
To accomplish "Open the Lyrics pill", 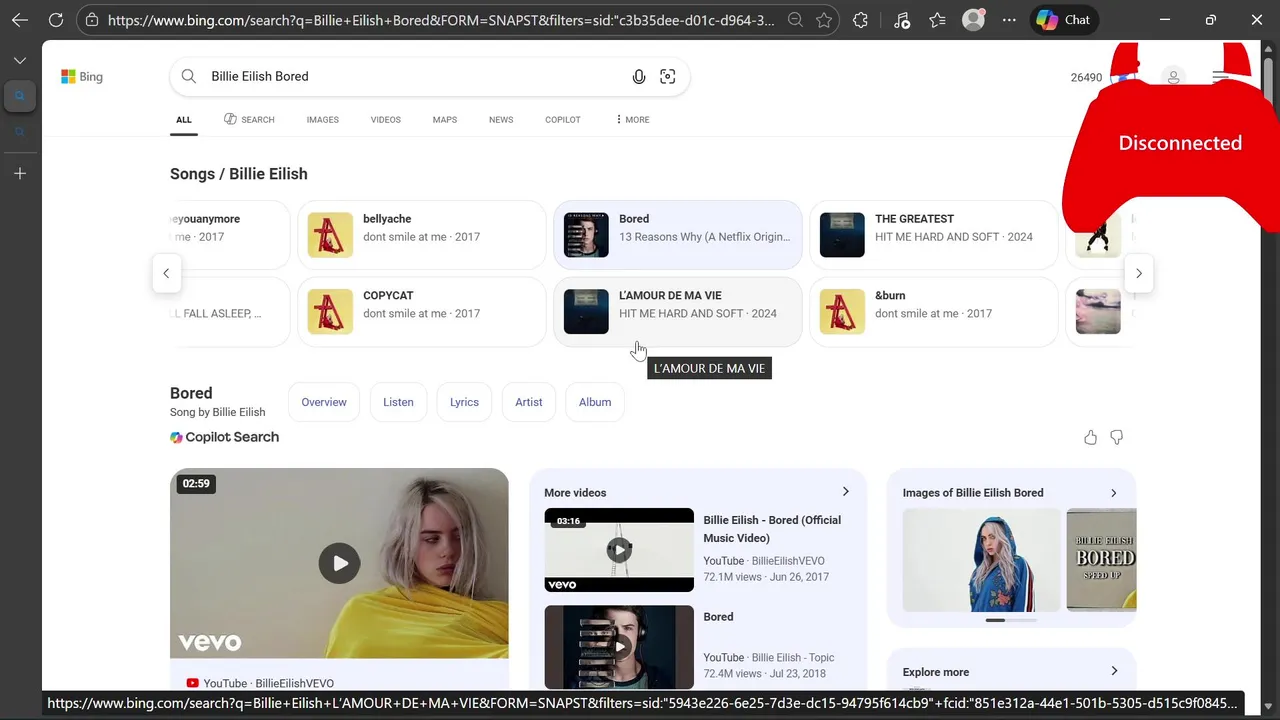I will (x=464, y=402).
